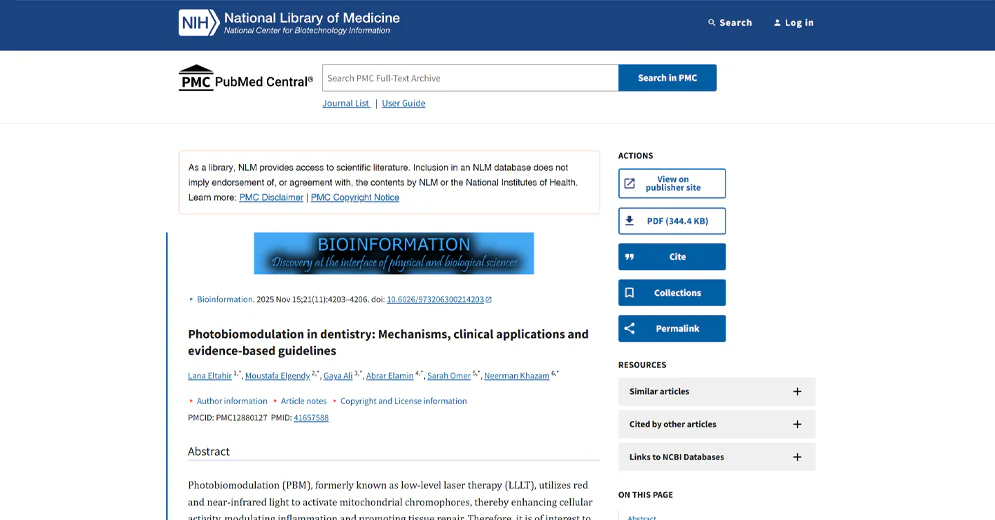Open the User Guide link
This screenshot has width=995, height=520.
click(x=404, y=103)
